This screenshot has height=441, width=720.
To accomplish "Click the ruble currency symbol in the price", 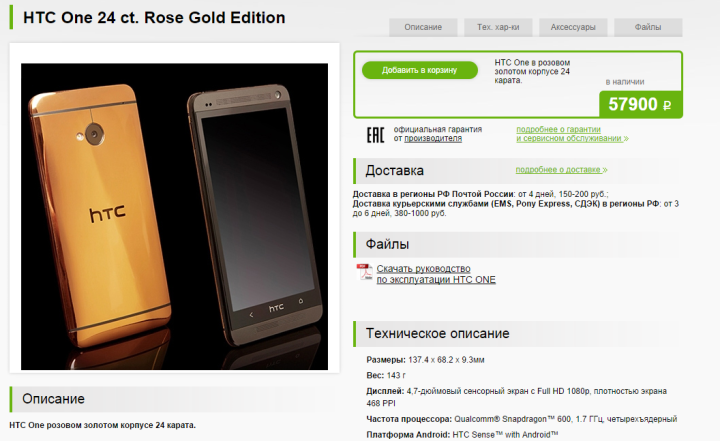I will click(x=667, y=105).
